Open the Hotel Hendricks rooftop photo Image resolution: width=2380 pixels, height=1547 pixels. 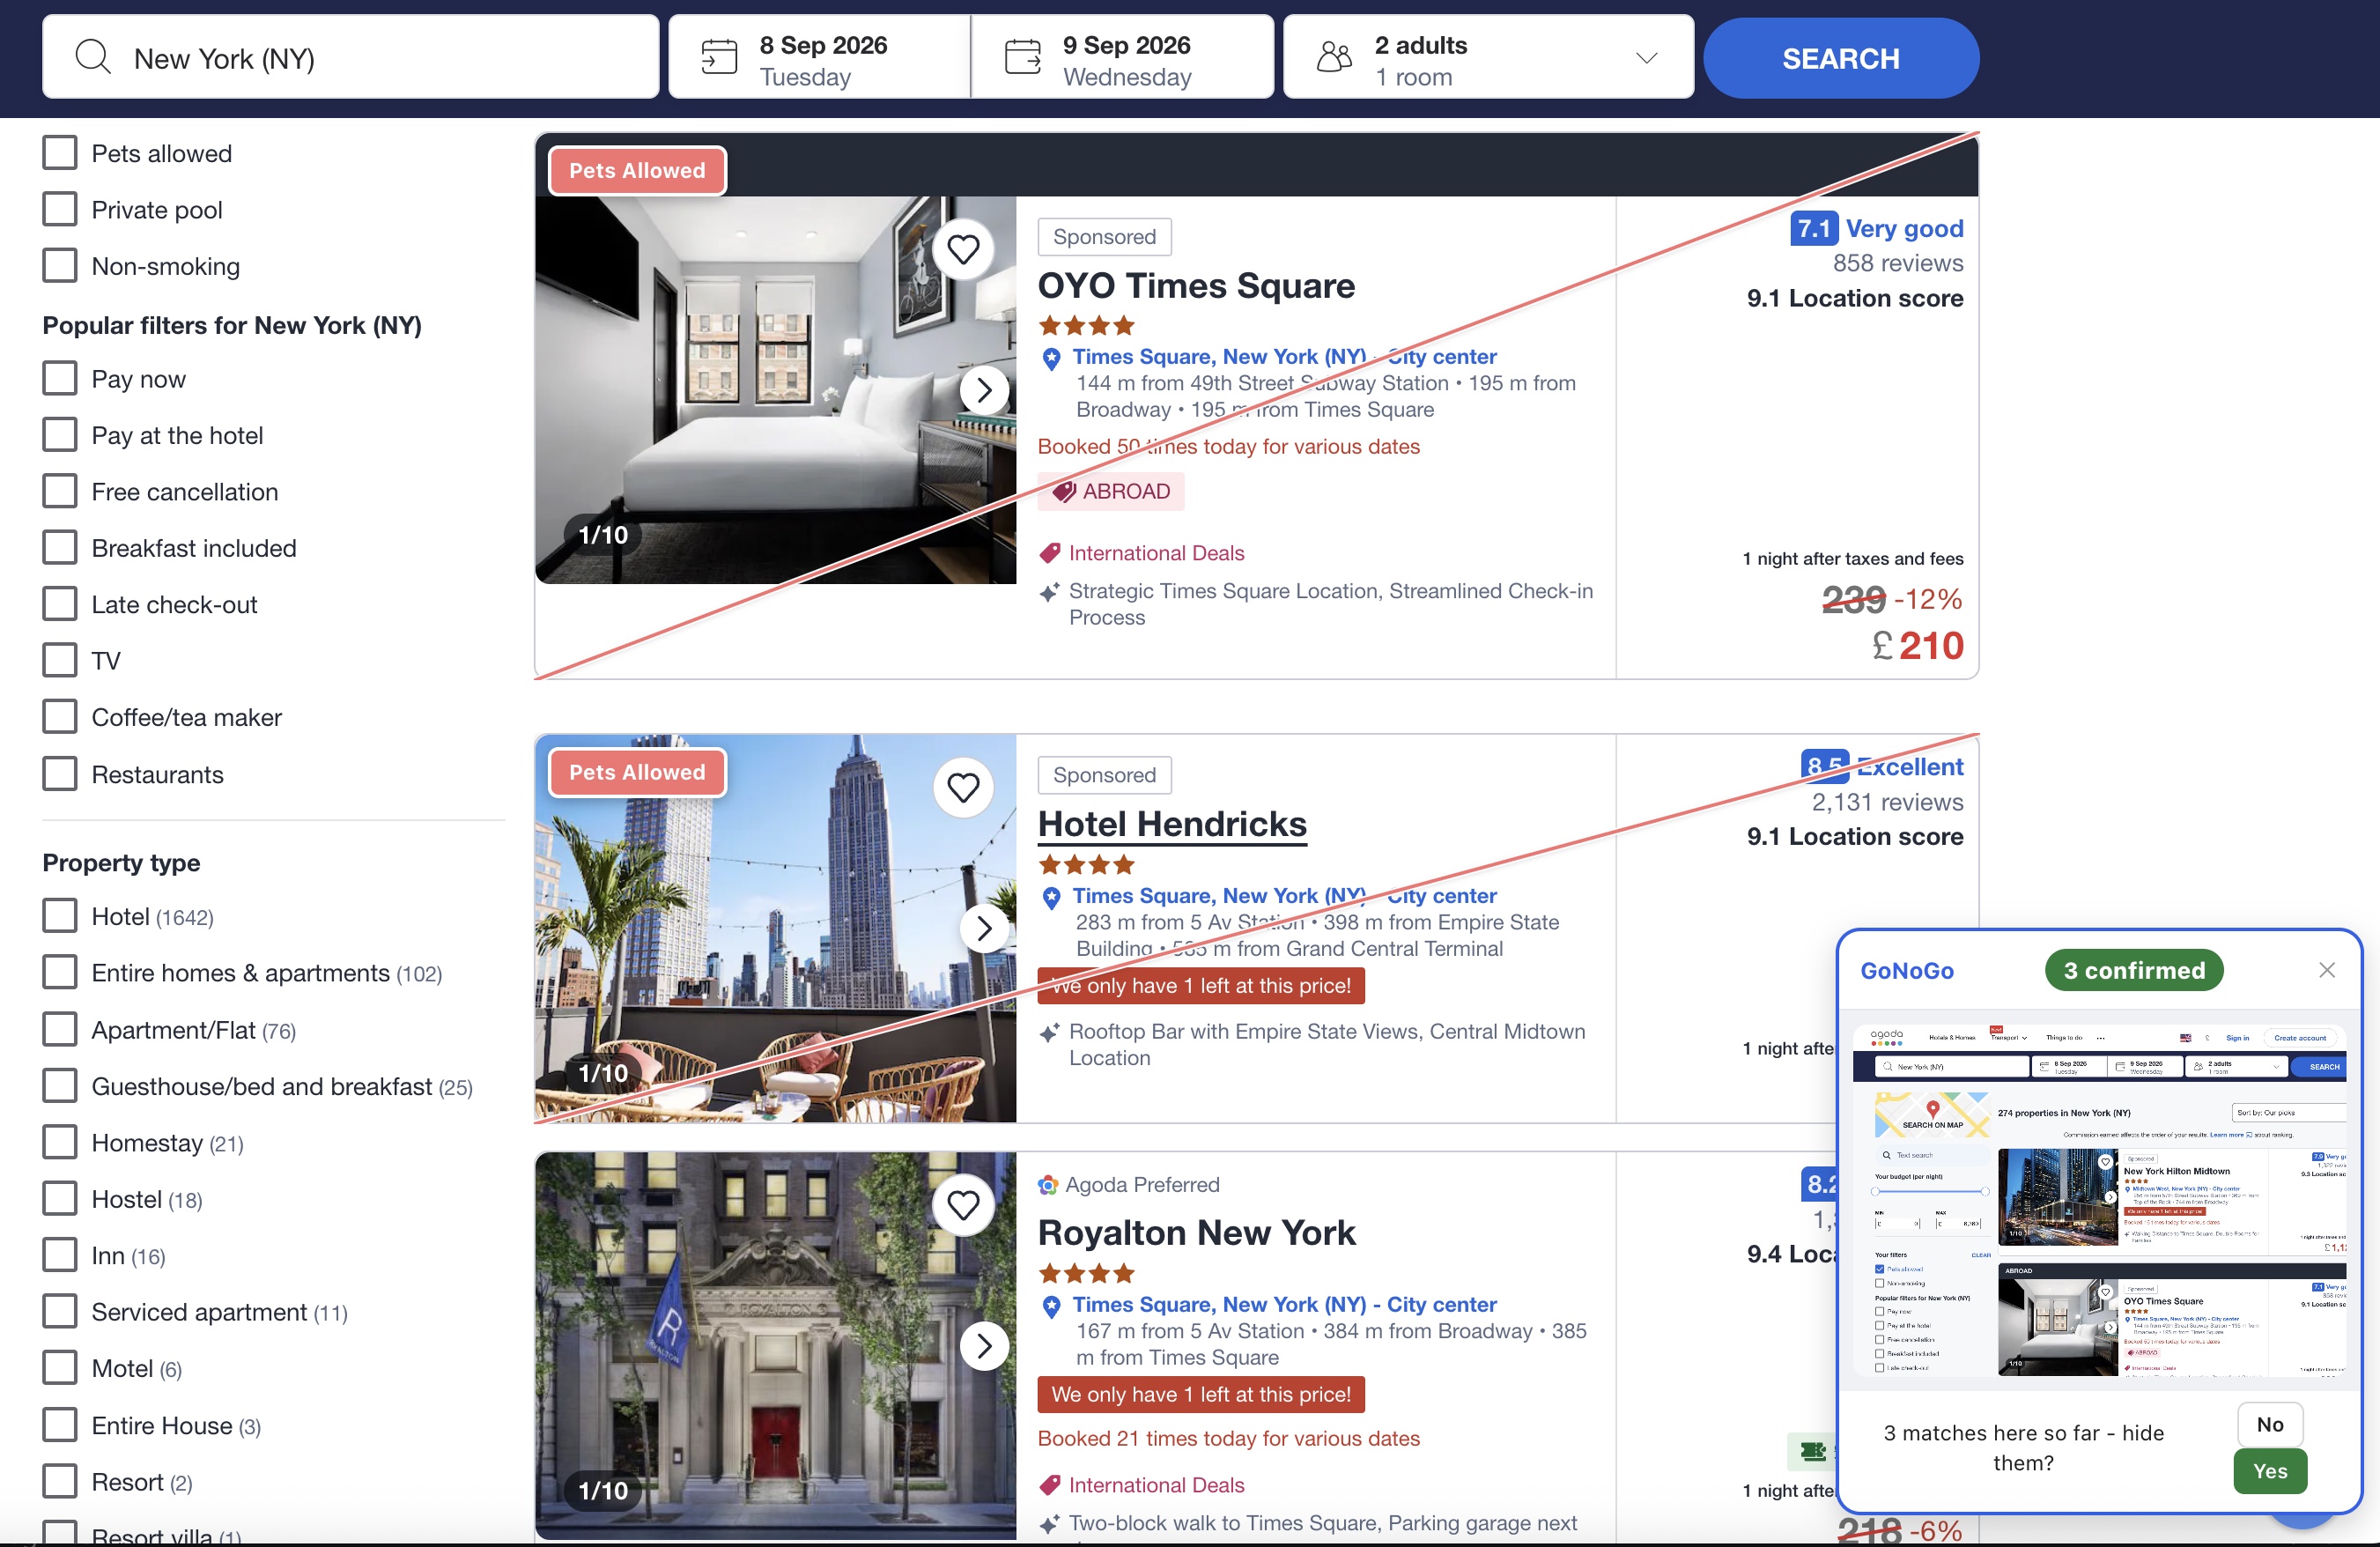(x=776, y=929)
